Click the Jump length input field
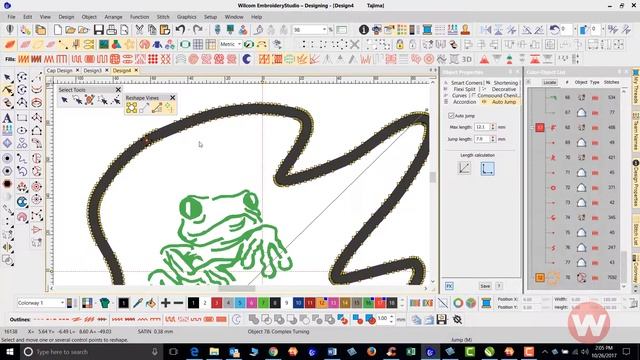640x360 pixels. click(482, 139)
